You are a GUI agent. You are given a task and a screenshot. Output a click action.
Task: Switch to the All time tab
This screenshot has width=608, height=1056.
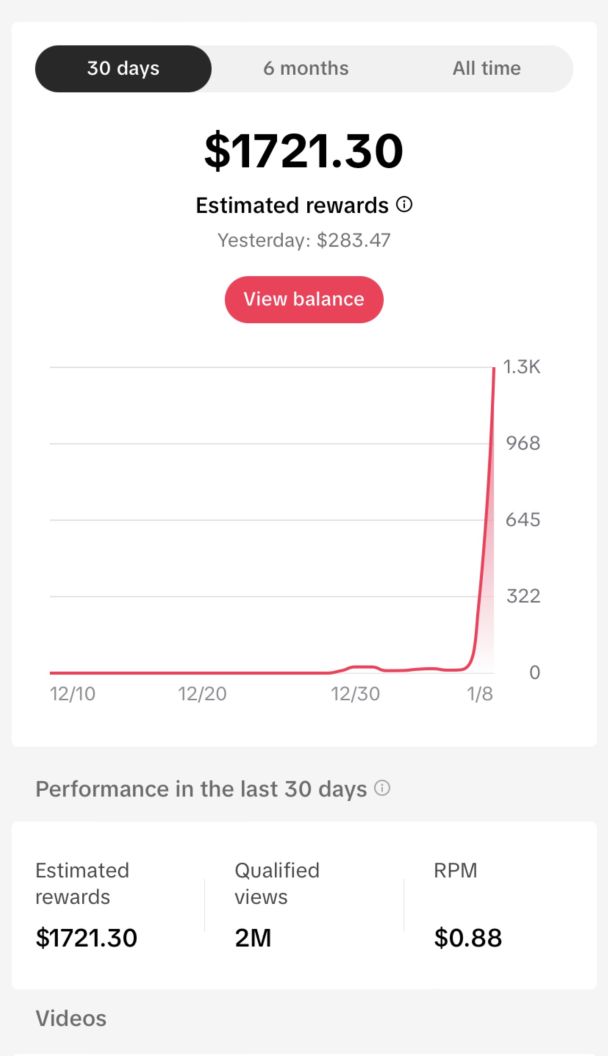click(486, 69)
